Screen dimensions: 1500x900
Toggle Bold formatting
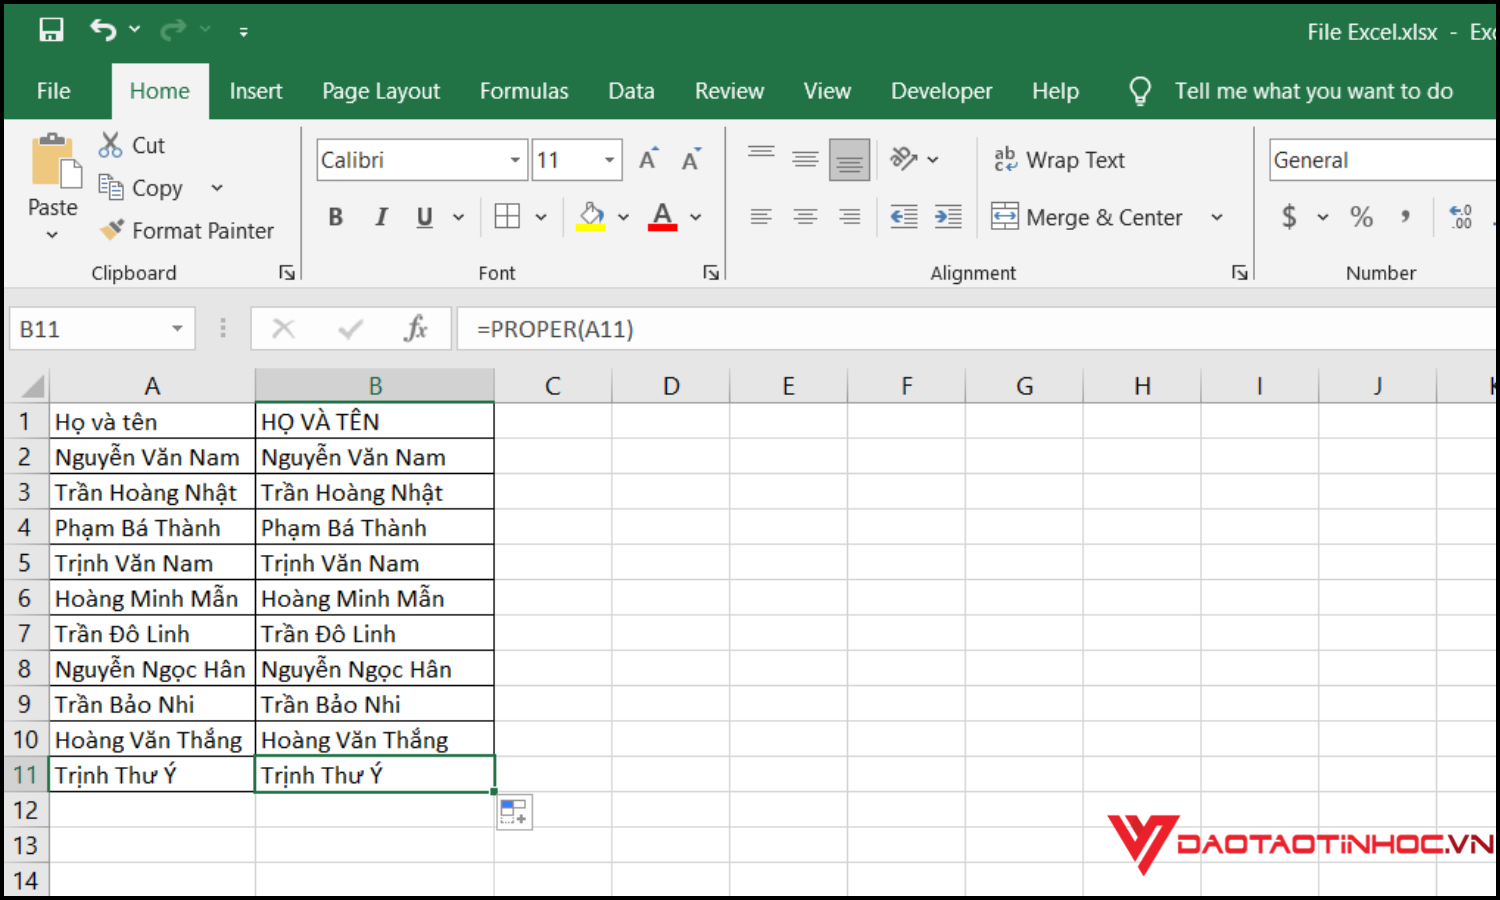pos(336,217)
